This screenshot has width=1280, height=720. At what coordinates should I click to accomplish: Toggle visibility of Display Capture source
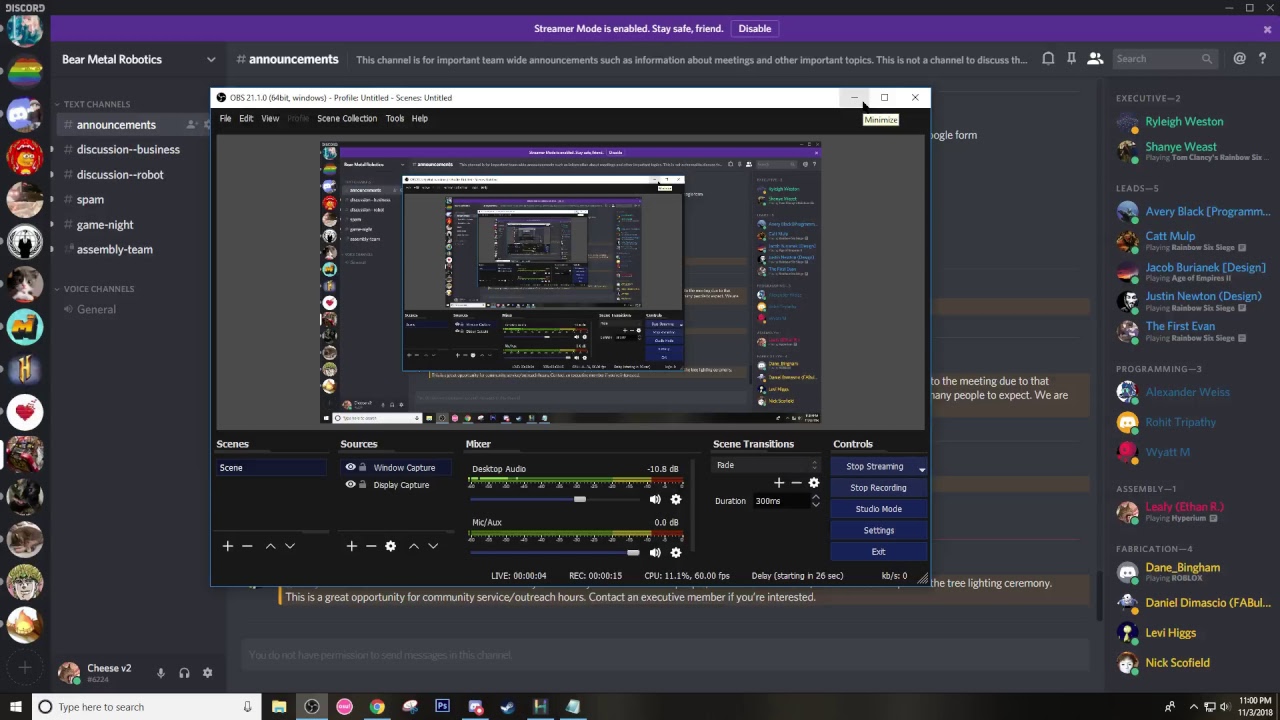[x=350, y=485]
